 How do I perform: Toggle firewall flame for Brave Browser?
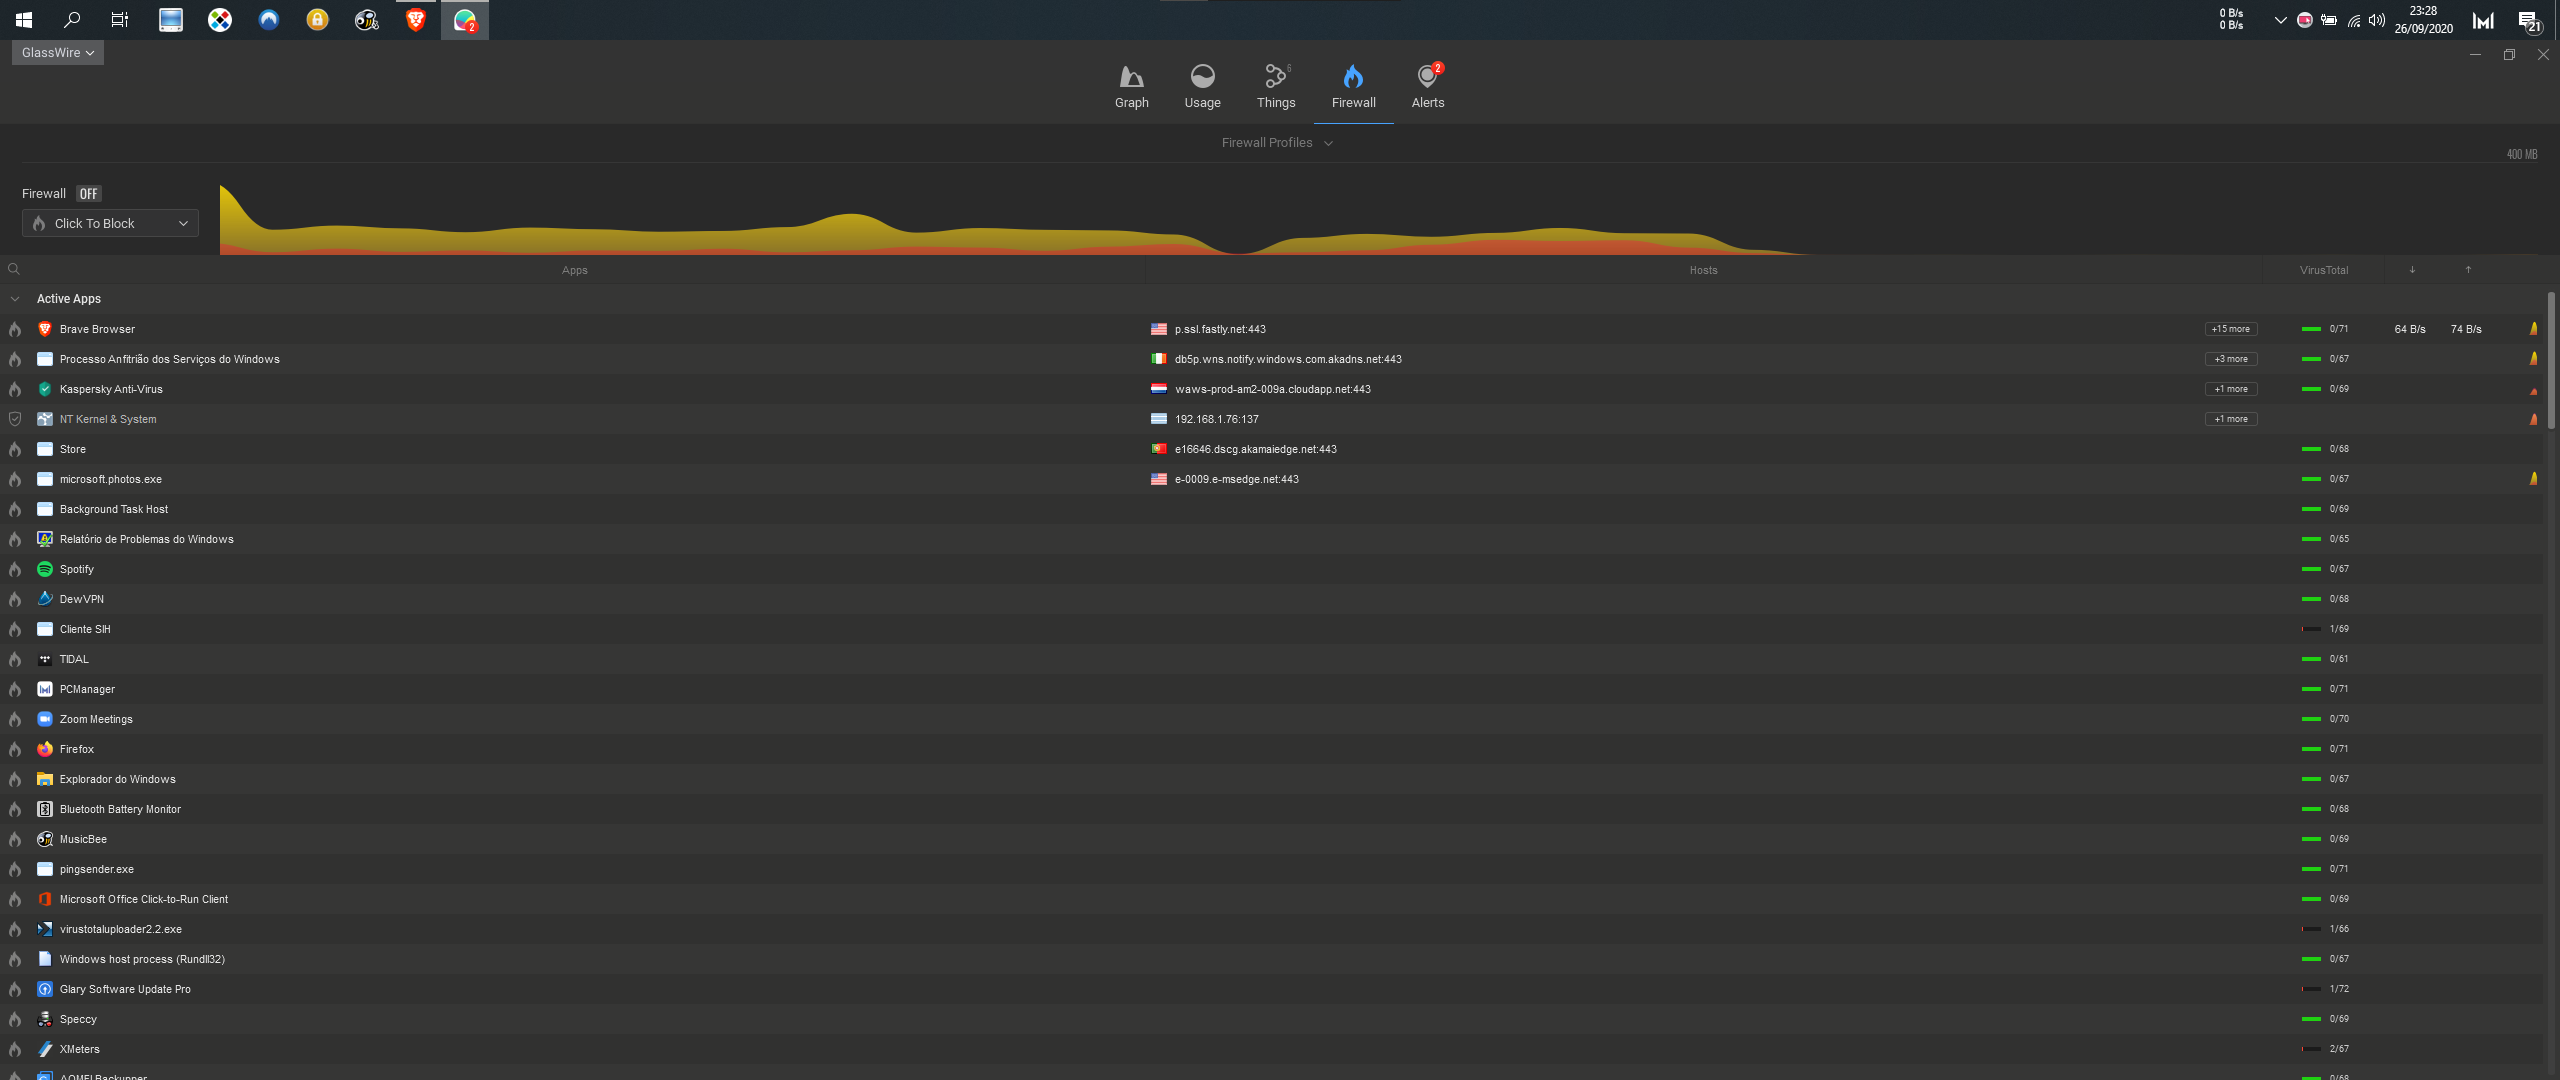click(x=15, y=329)
